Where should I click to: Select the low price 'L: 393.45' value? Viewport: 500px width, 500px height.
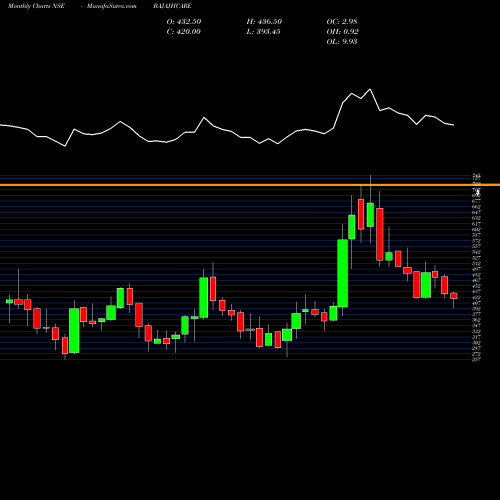[x=263, y=32]
